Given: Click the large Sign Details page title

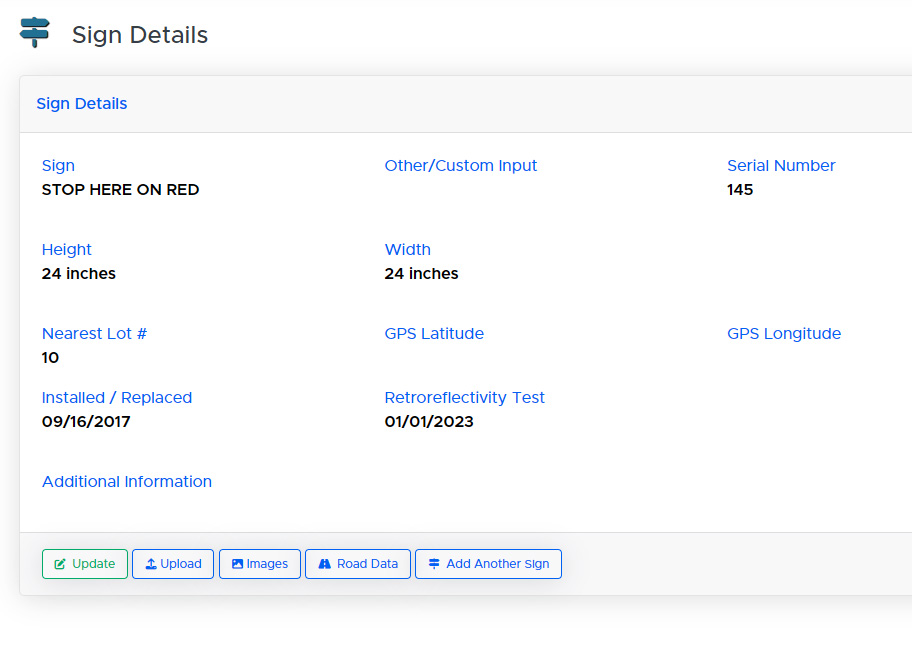Looking at the screenshot, I should [x=140, y=35].
